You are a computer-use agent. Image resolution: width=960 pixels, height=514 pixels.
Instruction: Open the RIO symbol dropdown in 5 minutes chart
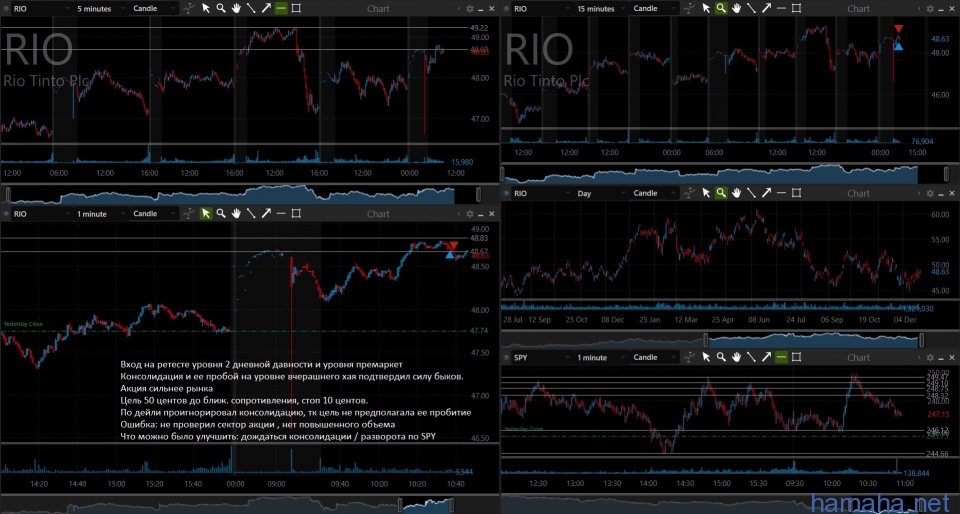40,9
